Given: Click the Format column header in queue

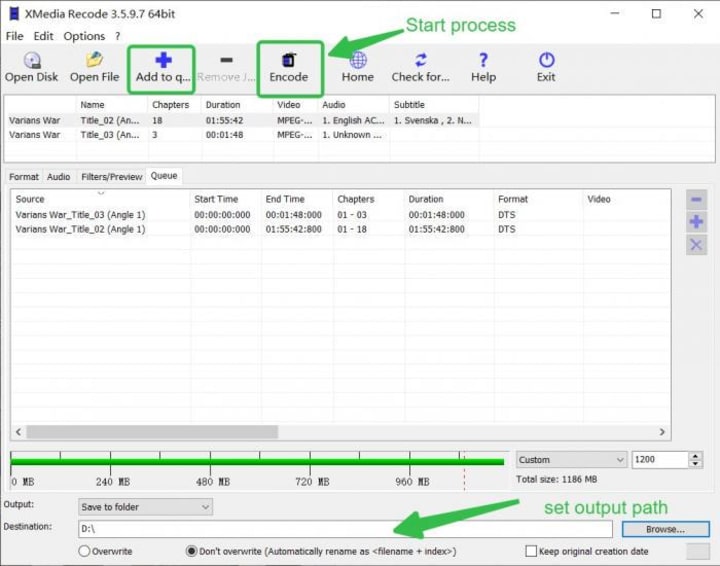Looking at the screenshot, I should point(538,199).
